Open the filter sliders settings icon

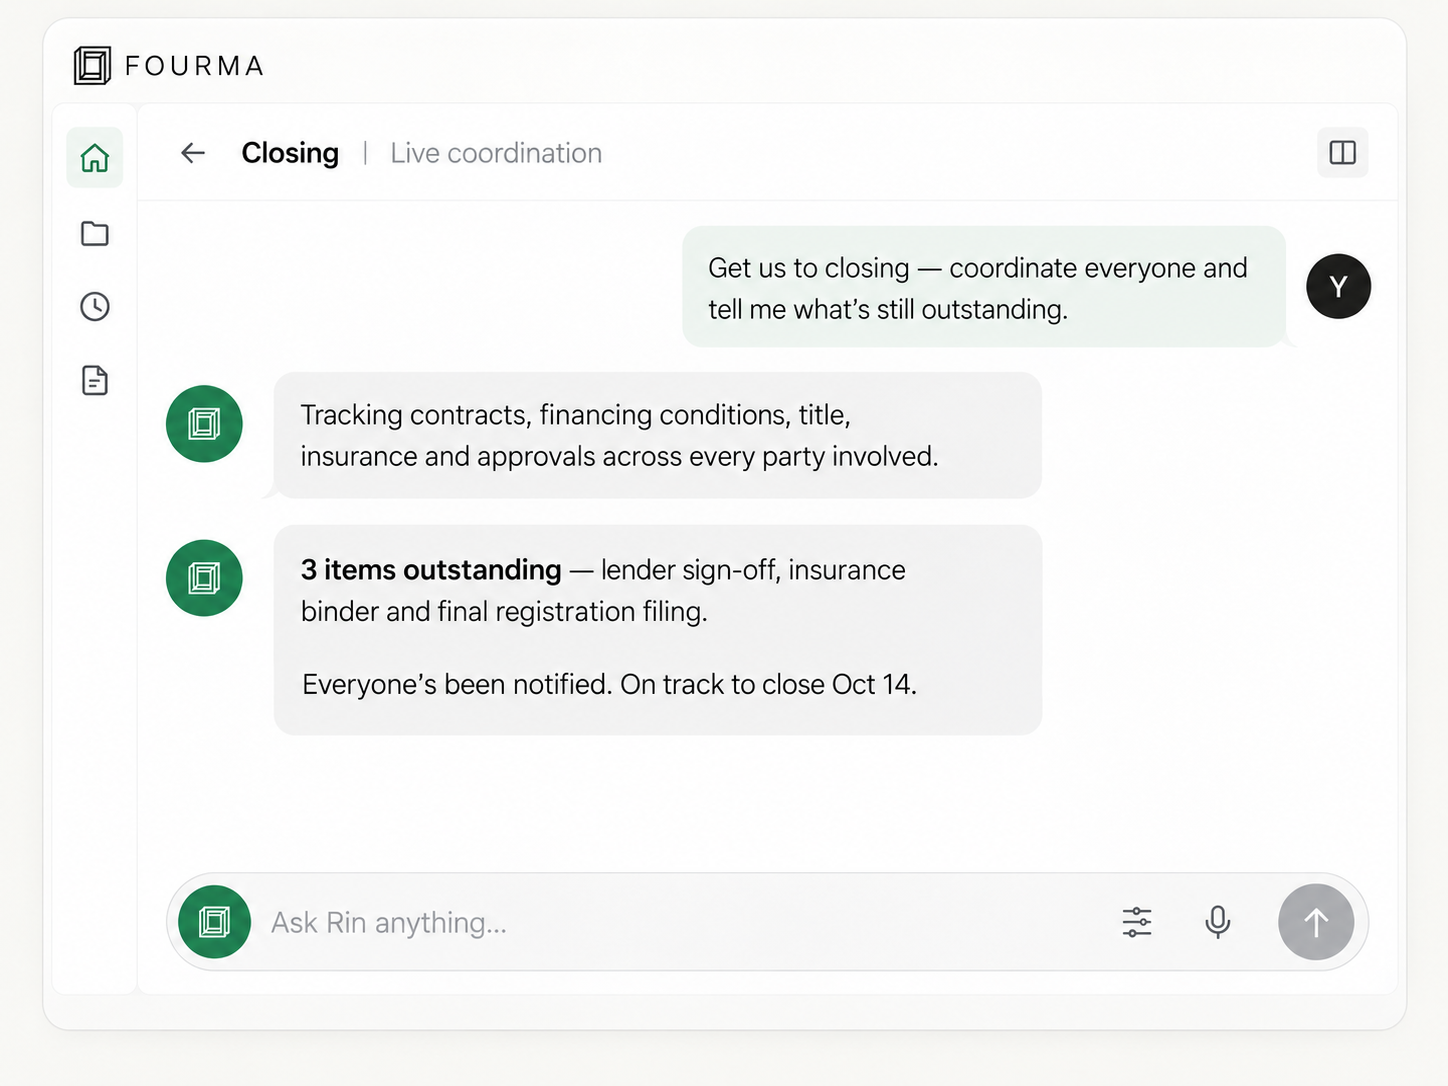point(1137,922)
